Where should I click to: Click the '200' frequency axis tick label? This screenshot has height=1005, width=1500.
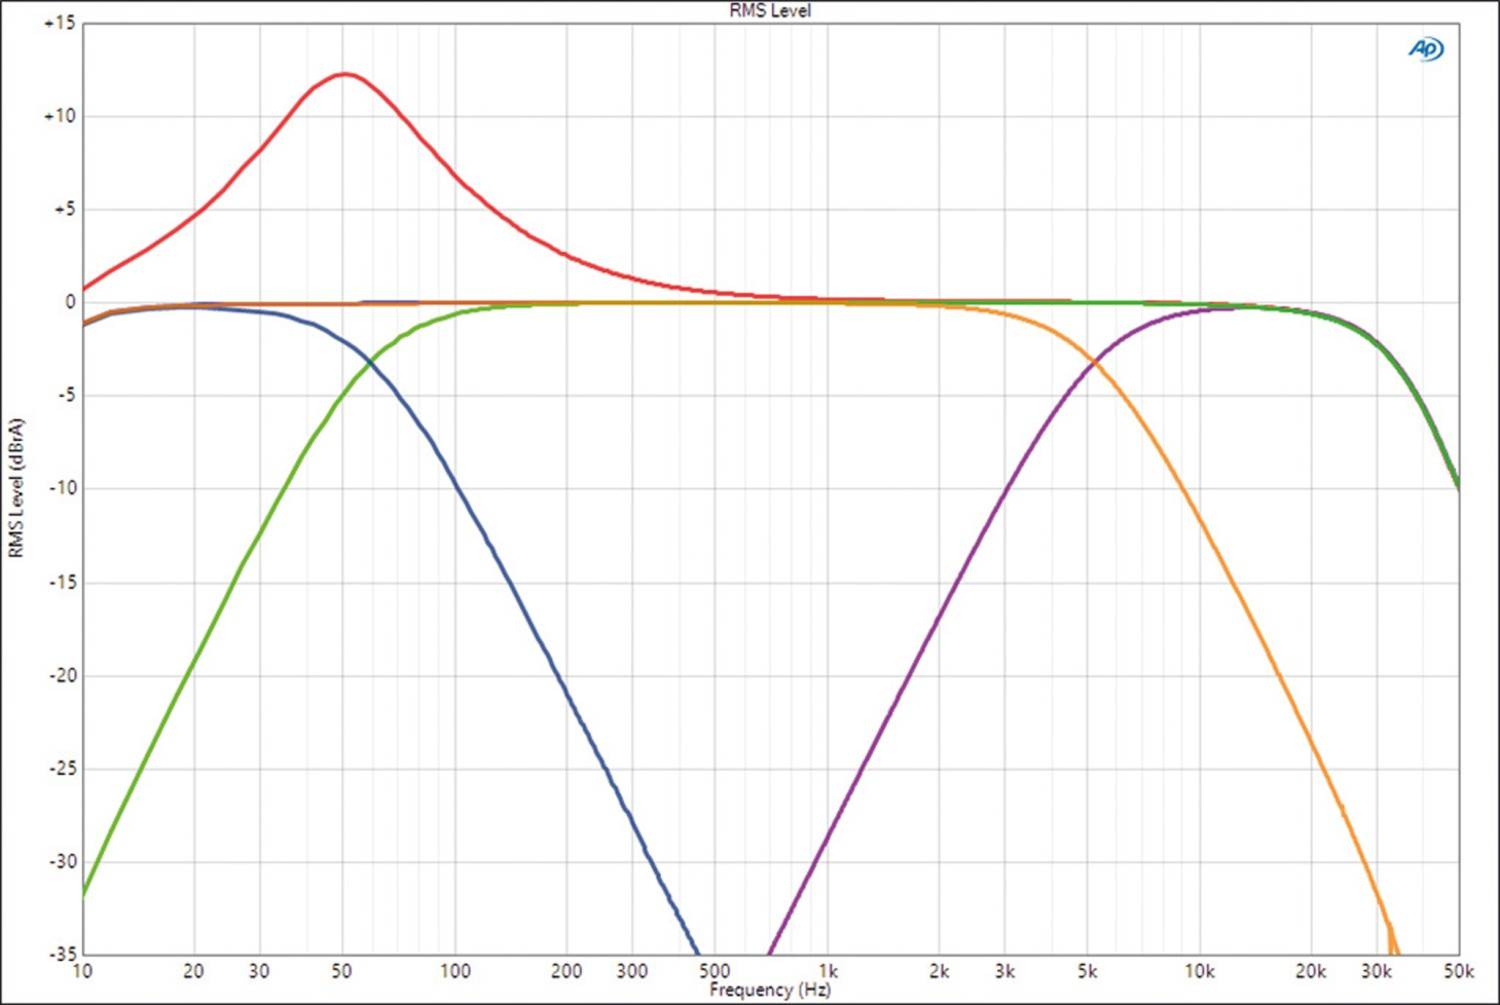567,971
